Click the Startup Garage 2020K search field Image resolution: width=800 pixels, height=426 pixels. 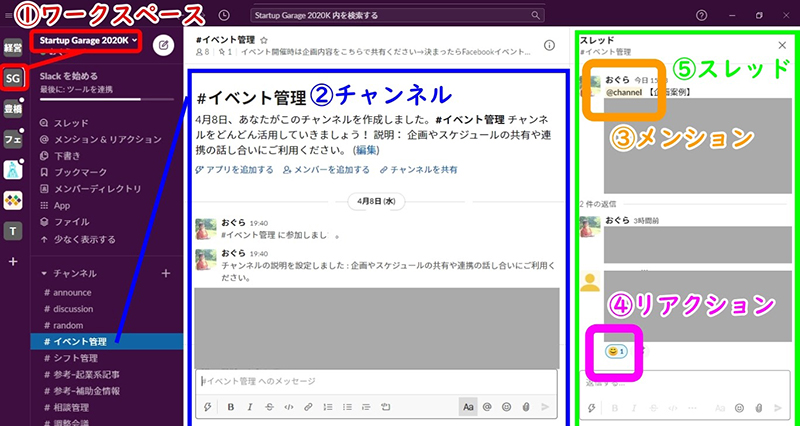click(x=397, y=15)
